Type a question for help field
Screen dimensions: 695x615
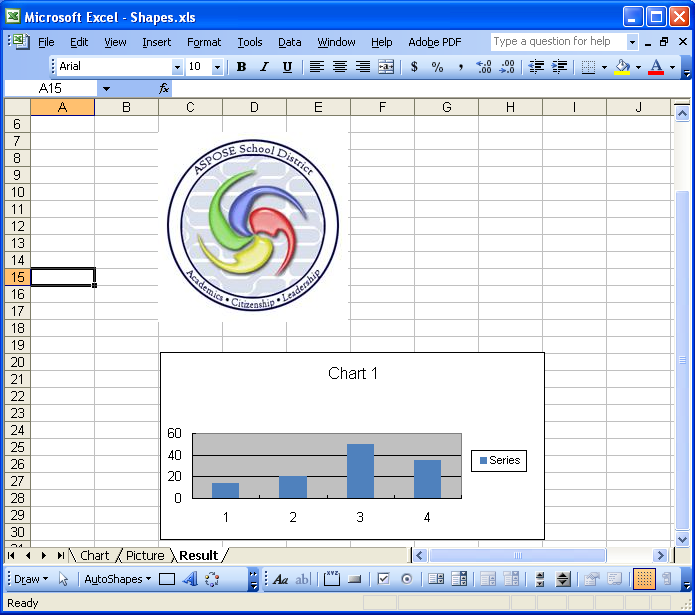pos(559,42)
